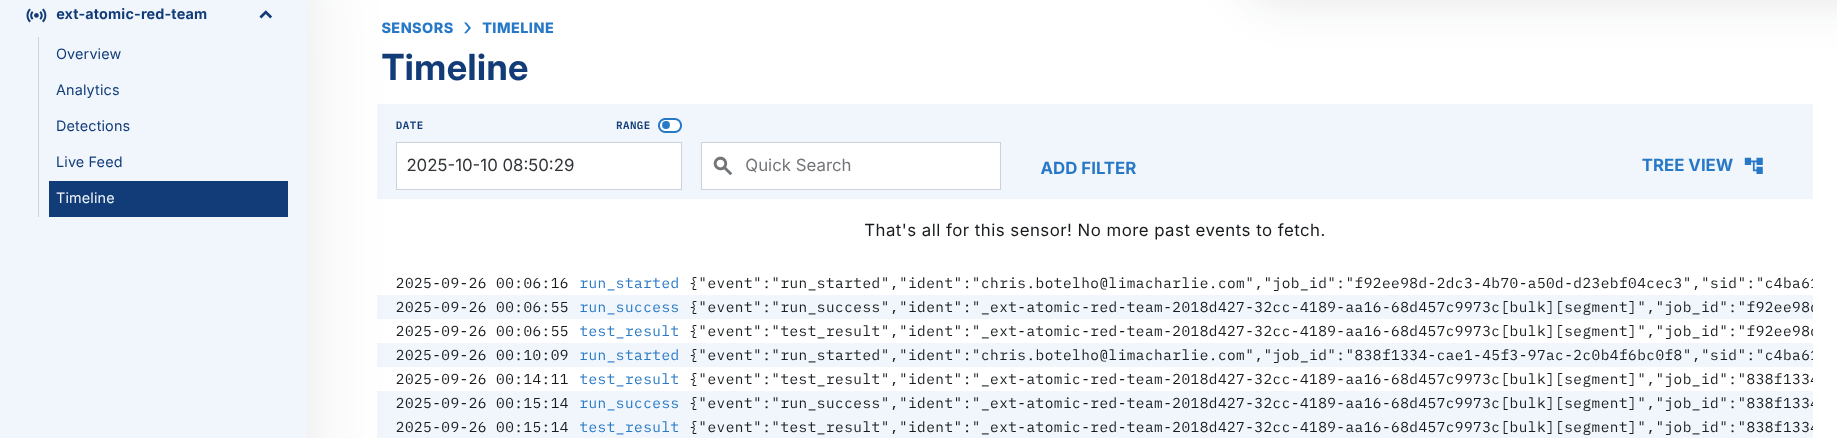Toggle the Range switch
The height and width of the screenshot is (438, 1837).
[x=670, y=125]
